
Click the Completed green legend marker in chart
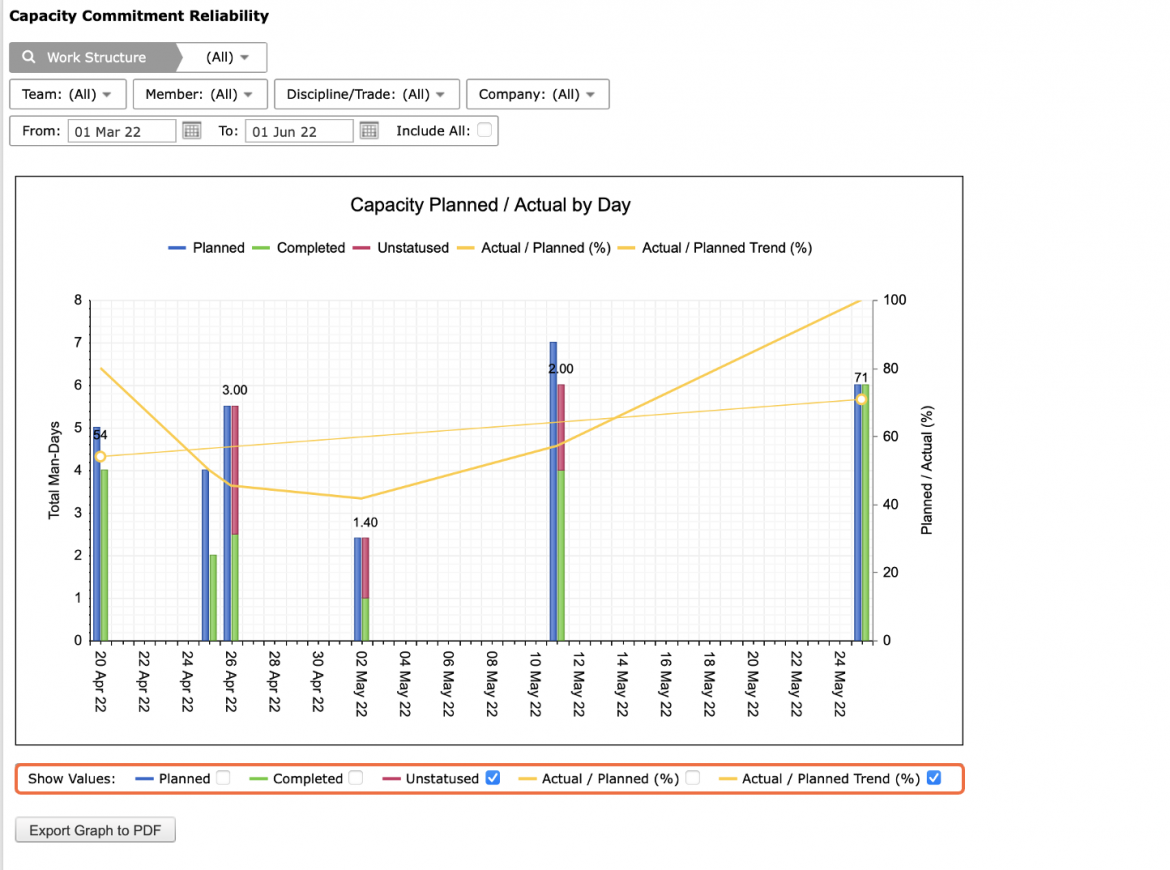(x=260, y=248)
